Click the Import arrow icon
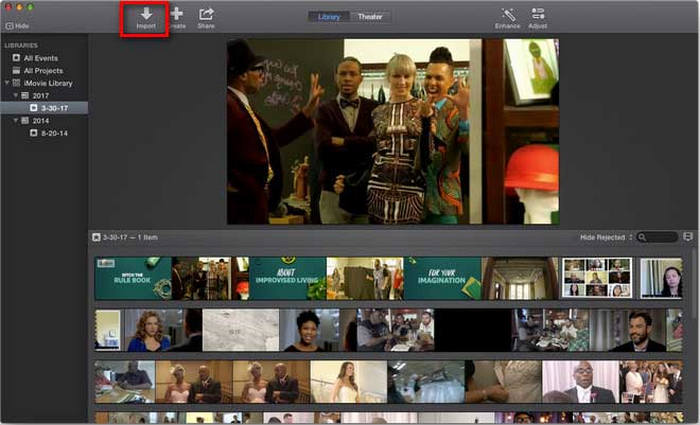 (x=146, y=14)
